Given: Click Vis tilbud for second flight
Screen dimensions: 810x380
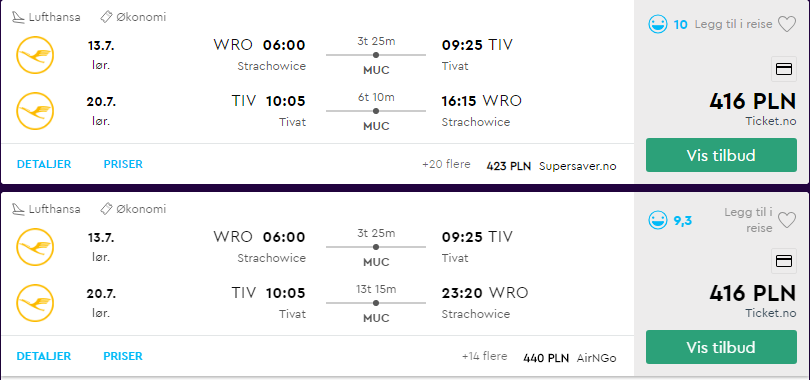Looking at the screenshot, I should [x=721, y=347].
